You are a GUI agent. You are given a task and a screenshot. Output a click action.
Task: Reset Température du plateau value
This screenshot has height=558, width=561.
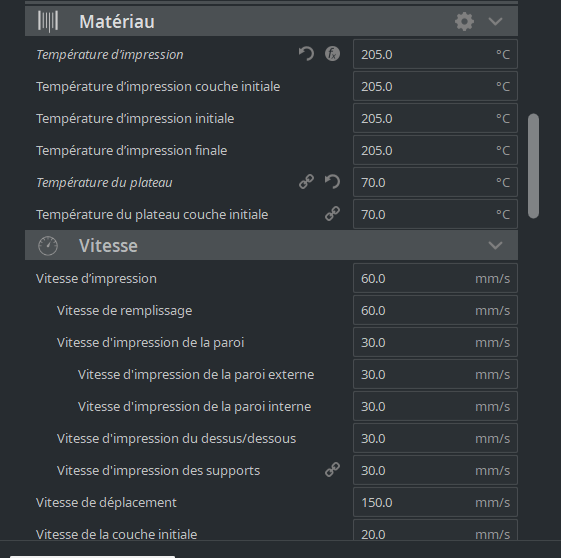pyautogui.click(x=332, y=182)
